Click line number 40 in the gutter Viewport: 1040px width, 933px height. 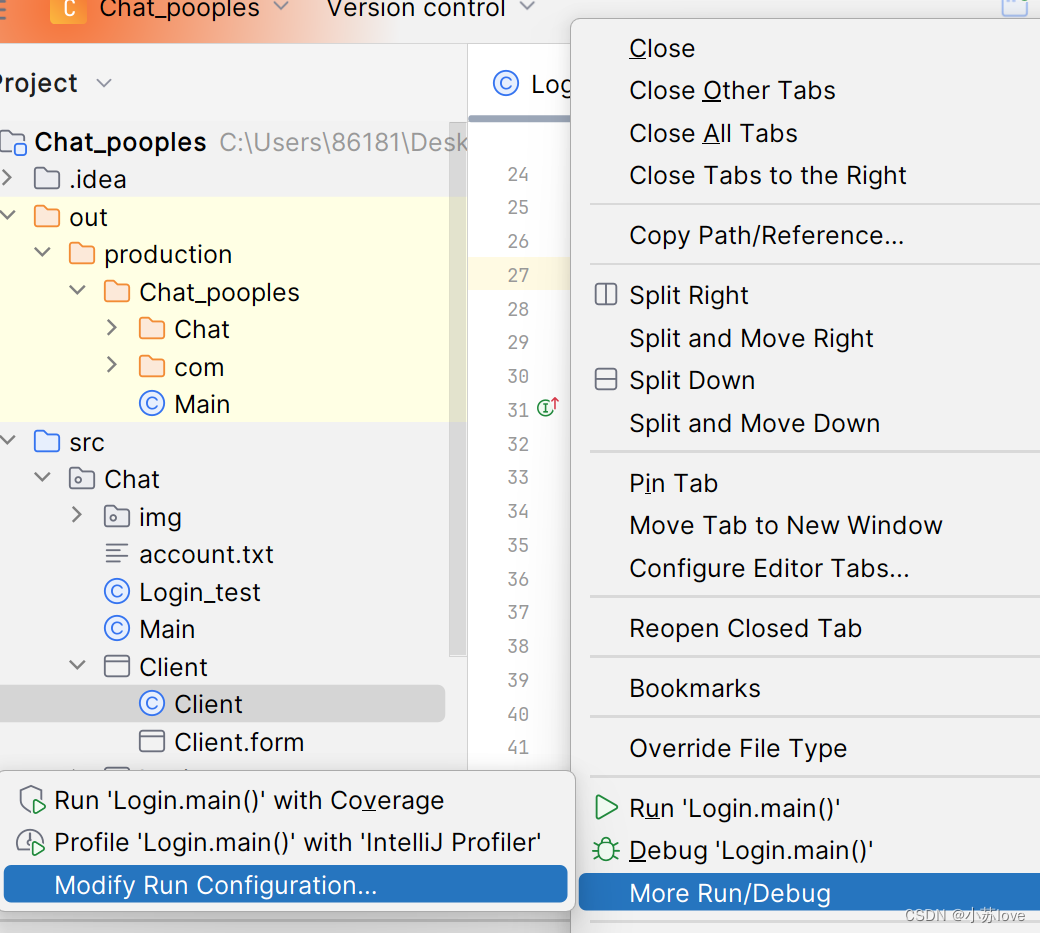click(x=518, y=714)
